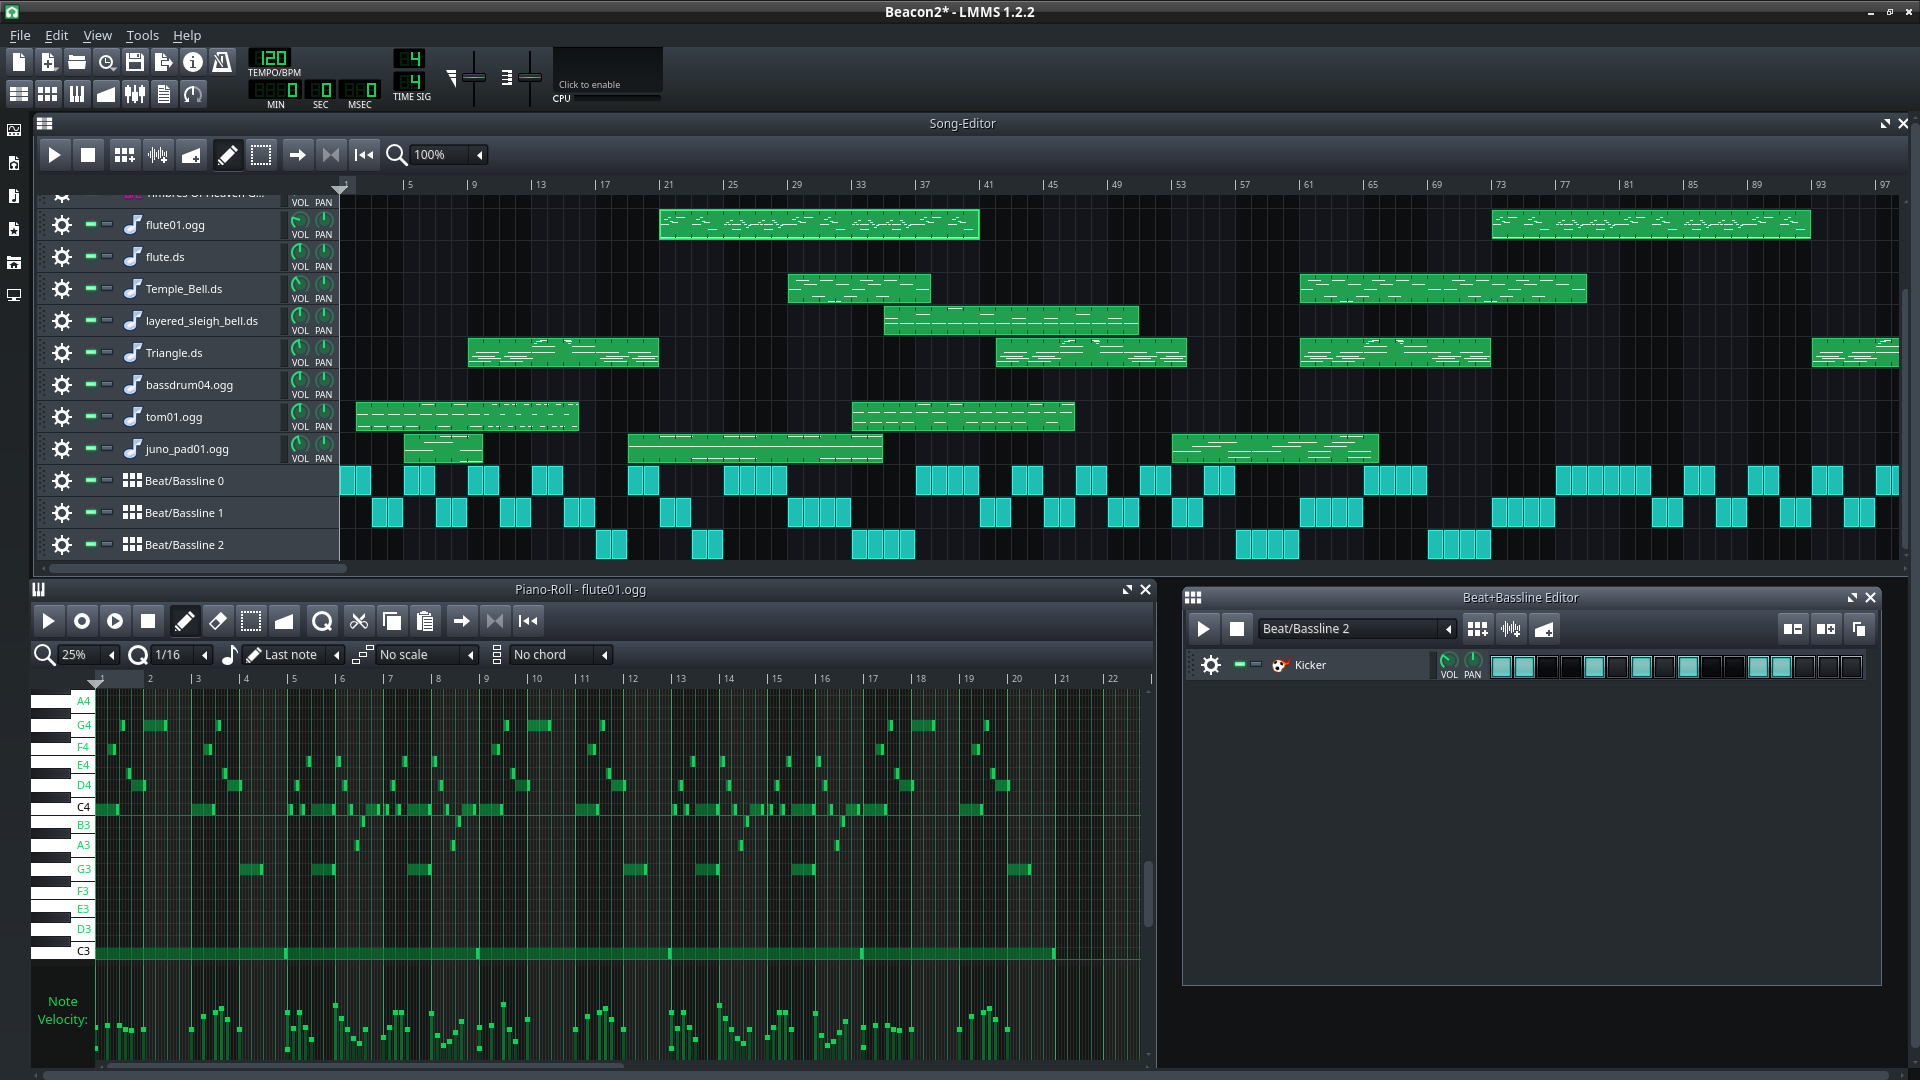Click the Kicker instrument button
The width and height of the screenshot is (1920, 1080).
pyautogui.click(x=1347, y=665)
